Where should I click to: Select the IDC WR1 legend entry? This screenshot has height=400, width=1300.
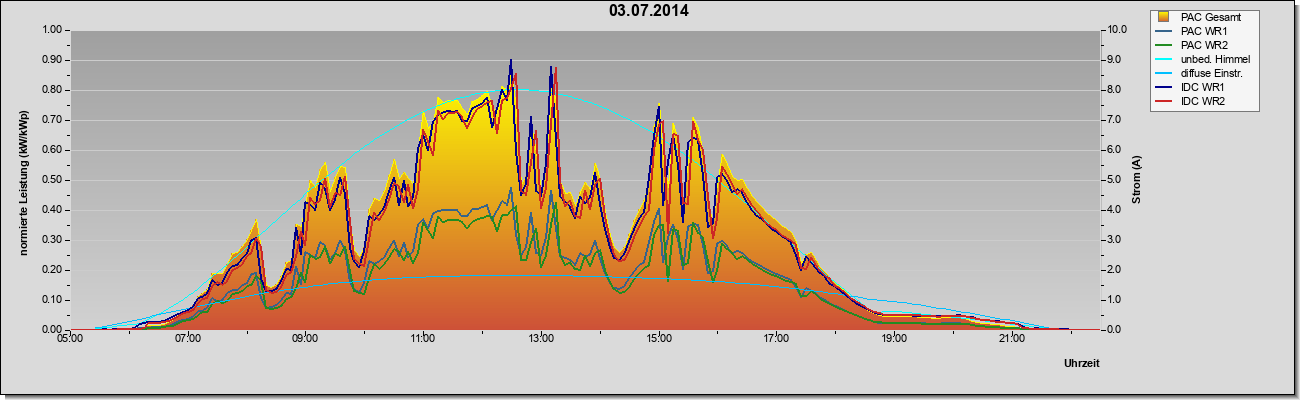(1194, 87)
